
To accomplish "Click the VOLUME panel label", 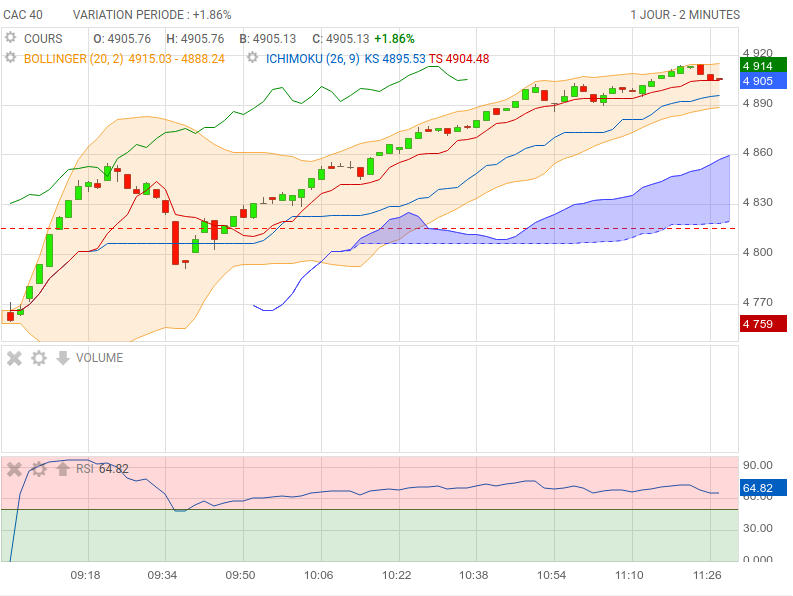I will click(x=100, y=358).
